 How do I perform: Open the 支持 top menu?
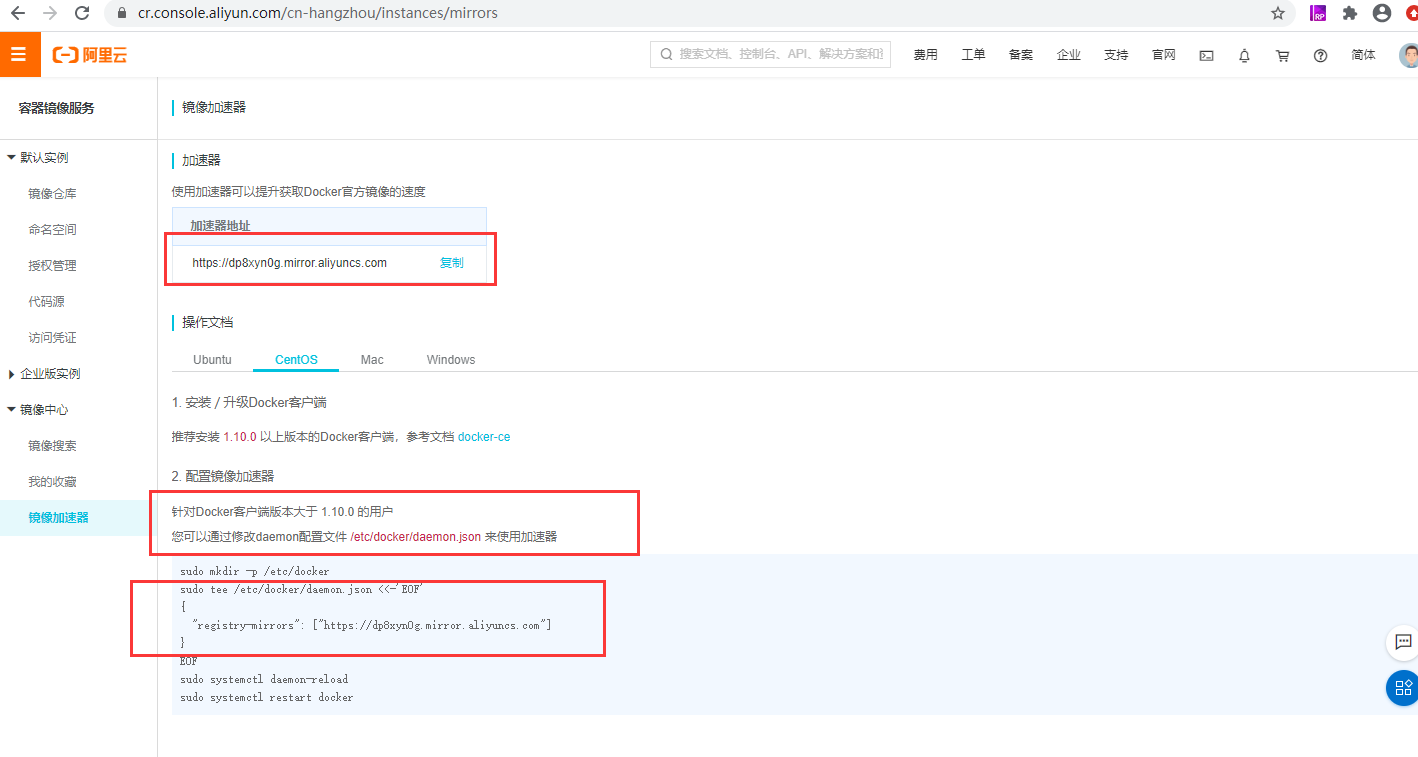(x=1116, y=55)
